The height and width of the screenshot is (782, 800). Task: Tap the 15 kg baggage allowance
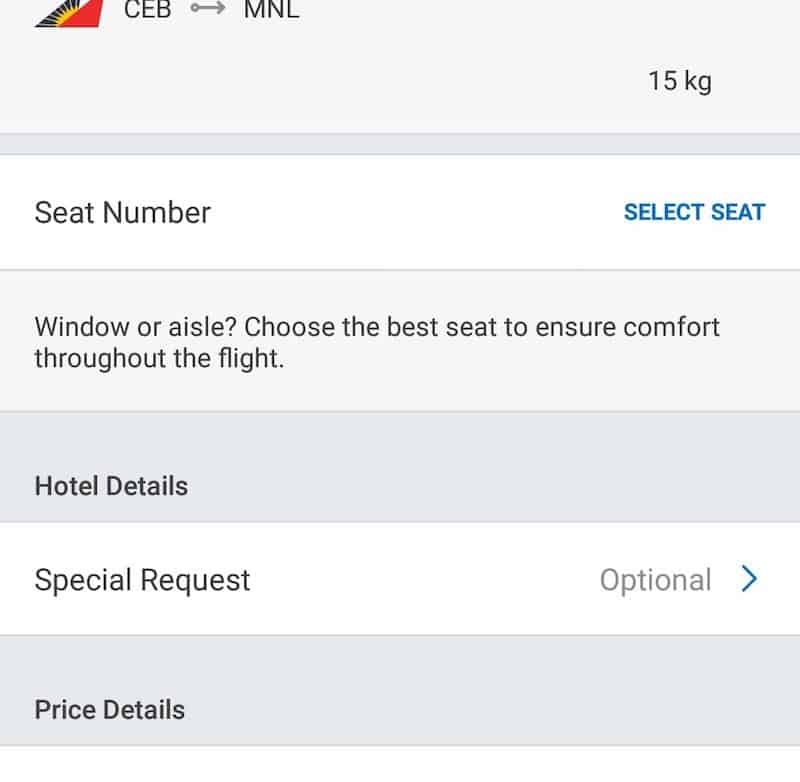tap(679, 80)
